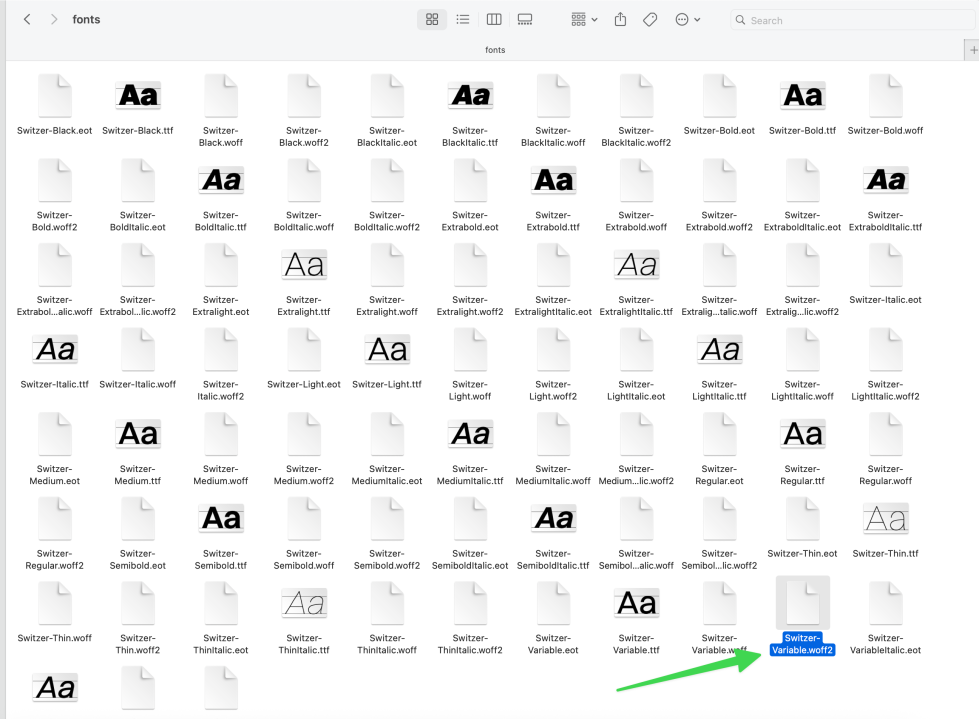This screenshot has height=719, width=979.
Task: Switch to gallery view
Action: 525,20
